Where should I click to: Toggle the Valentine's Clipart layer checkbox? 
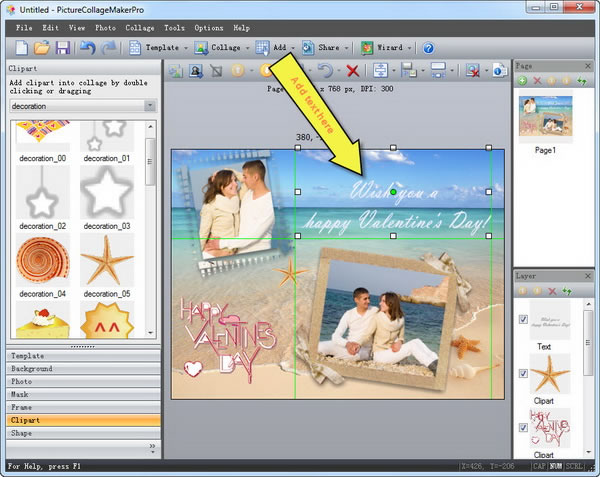pos(523,428)
